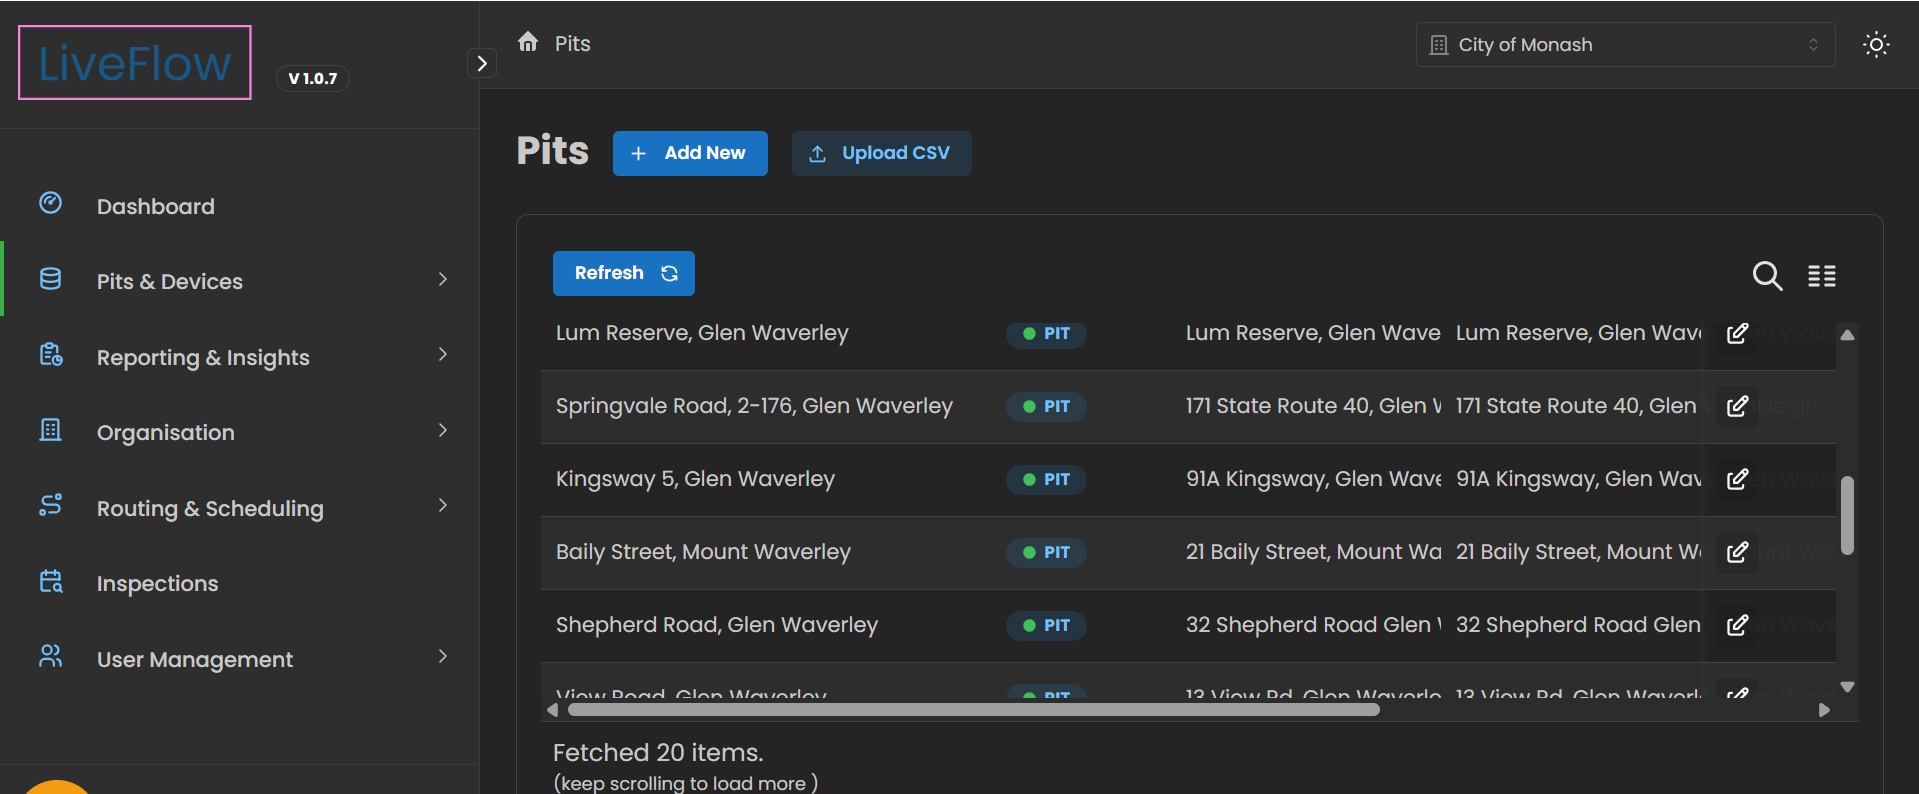
Task: Click the 'Fetched 20 items.' status text
Action: pos(658,753)
